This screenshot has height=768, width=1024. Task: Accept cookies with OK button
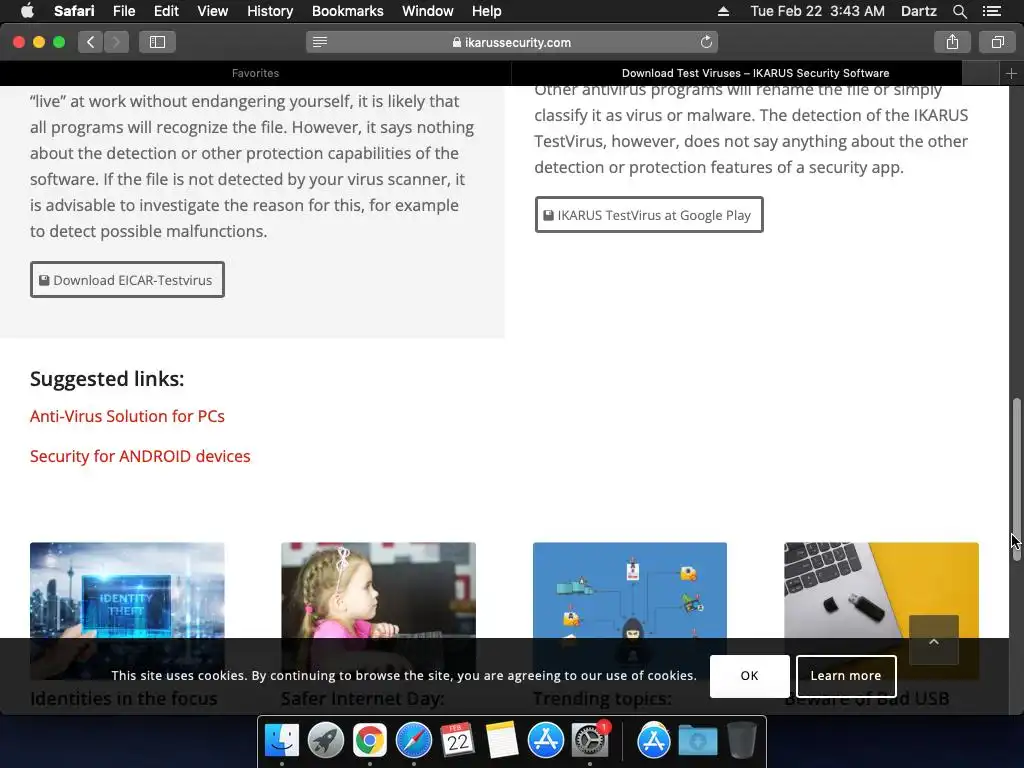749,676
